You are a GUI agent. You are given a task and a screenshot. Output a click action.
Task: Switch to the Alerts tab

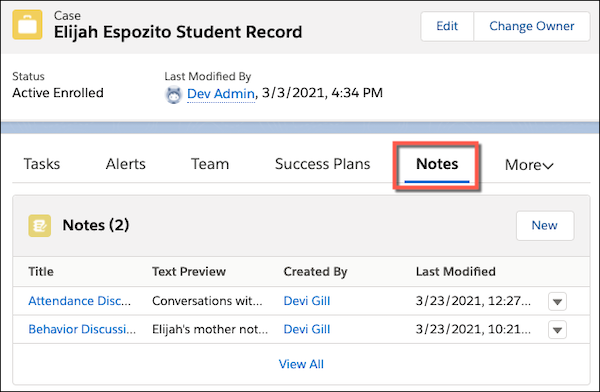coord(126,164)
